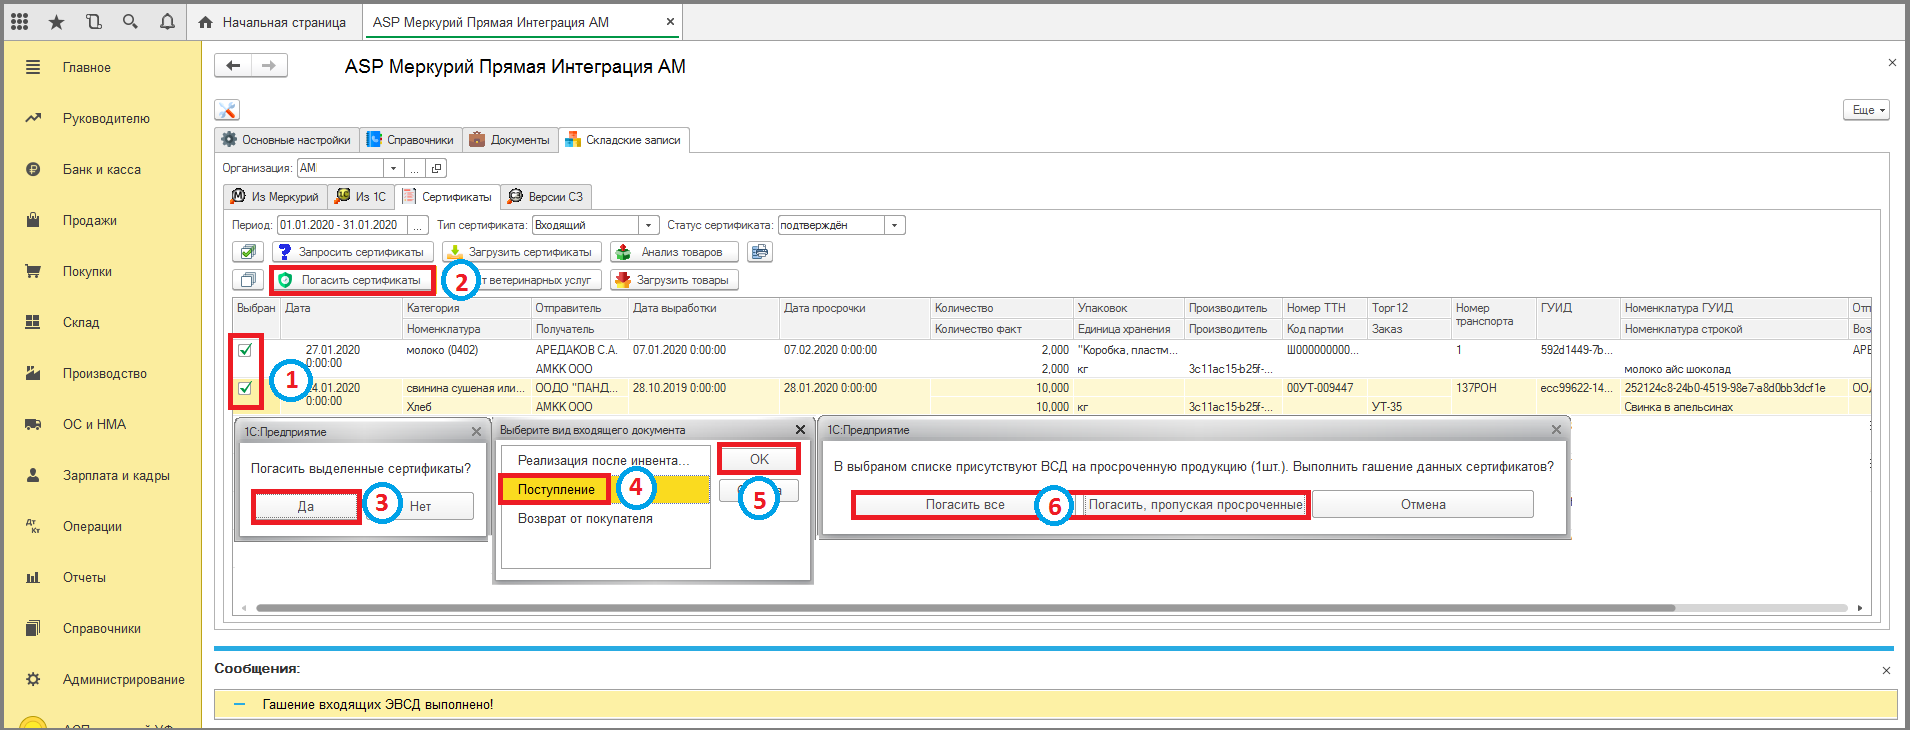Expand the Тип сертификата dropdown

[648, 225]
